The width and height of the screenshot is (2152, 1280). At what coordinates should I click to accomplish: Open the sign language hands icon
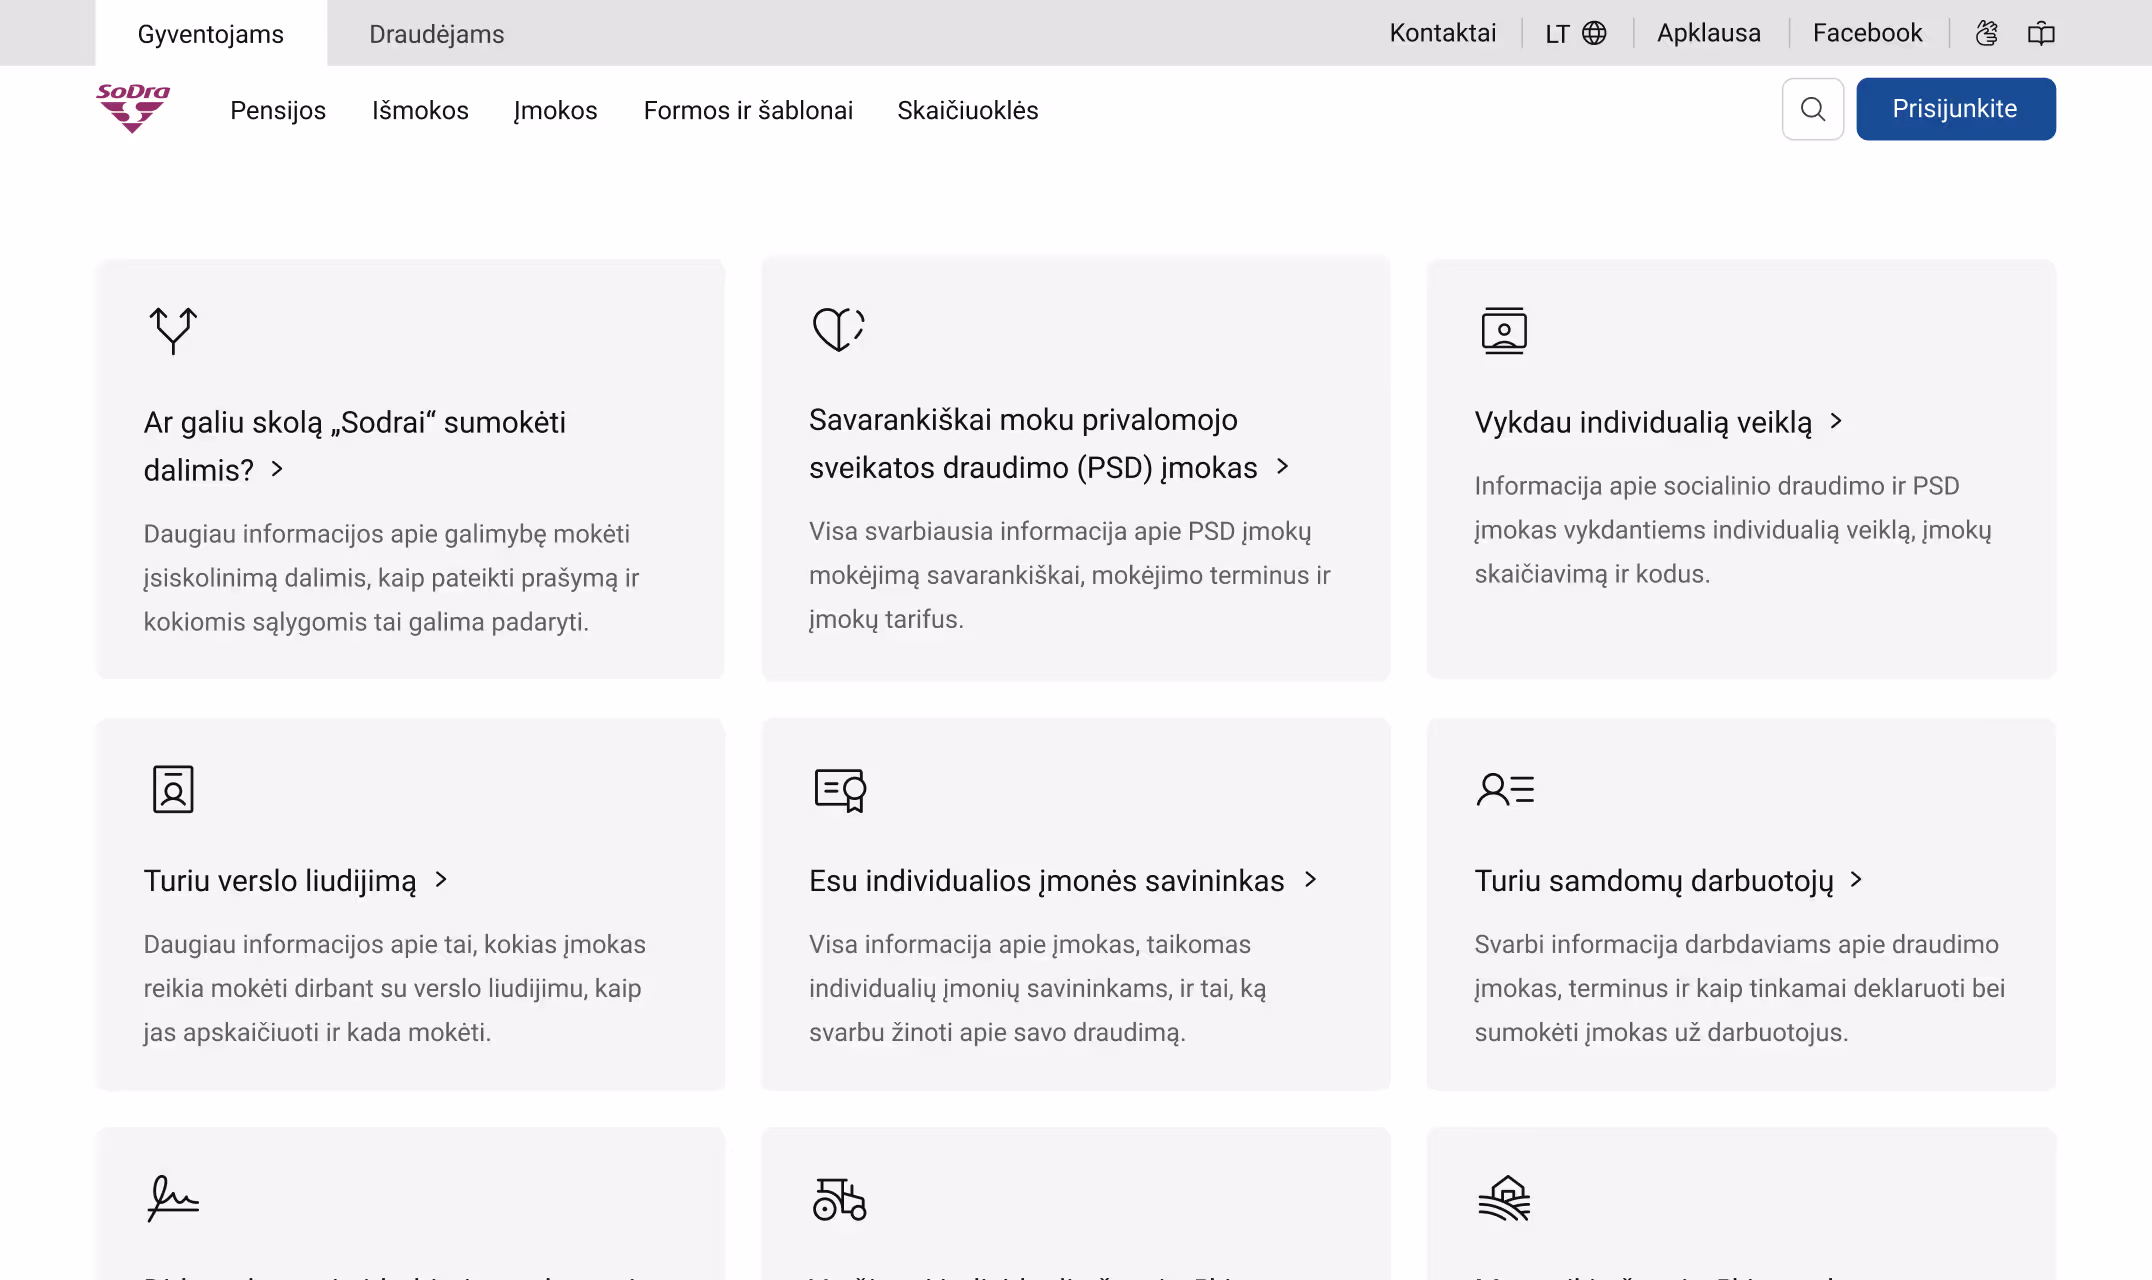pyautogui.click(x=1986, y=33)
